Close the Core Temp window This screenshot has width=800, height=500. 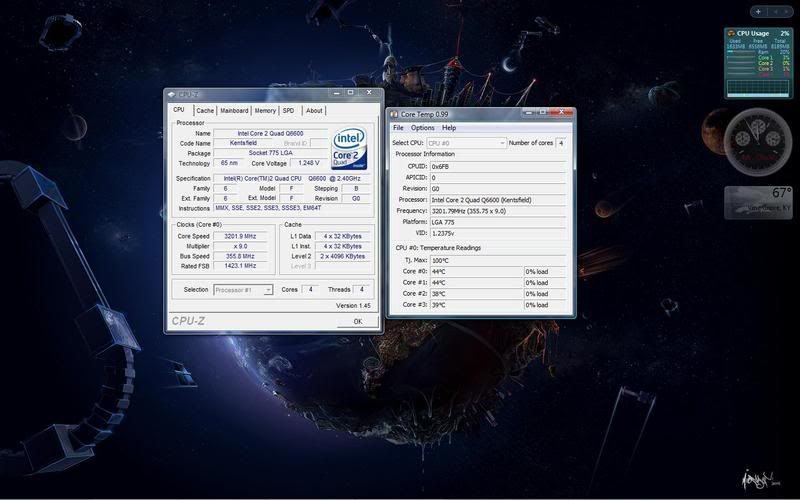(561, 112)
